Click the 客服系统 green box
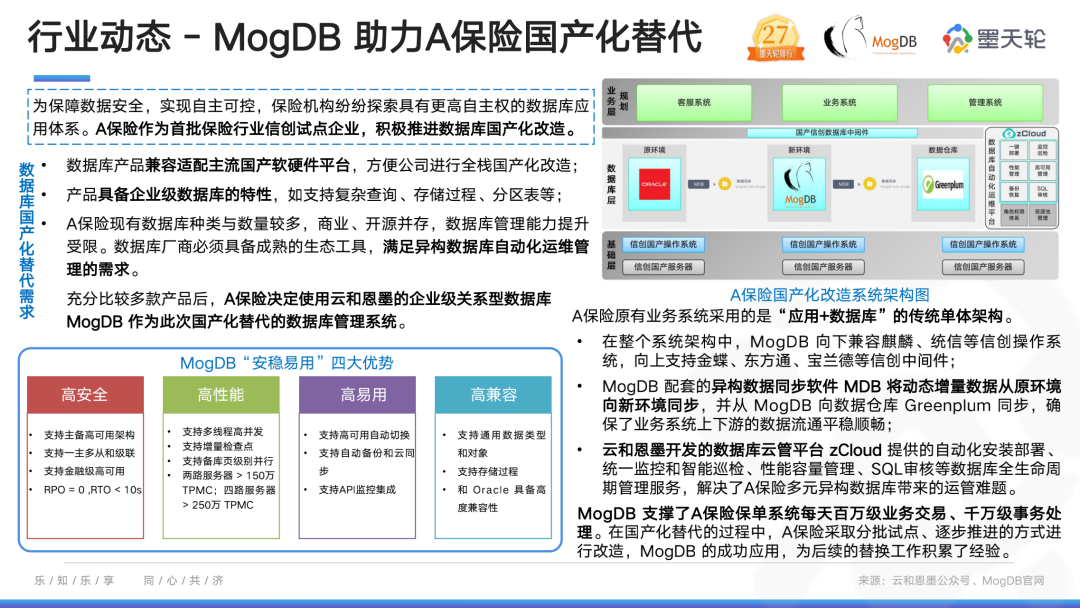 click(x=694, y=103)
